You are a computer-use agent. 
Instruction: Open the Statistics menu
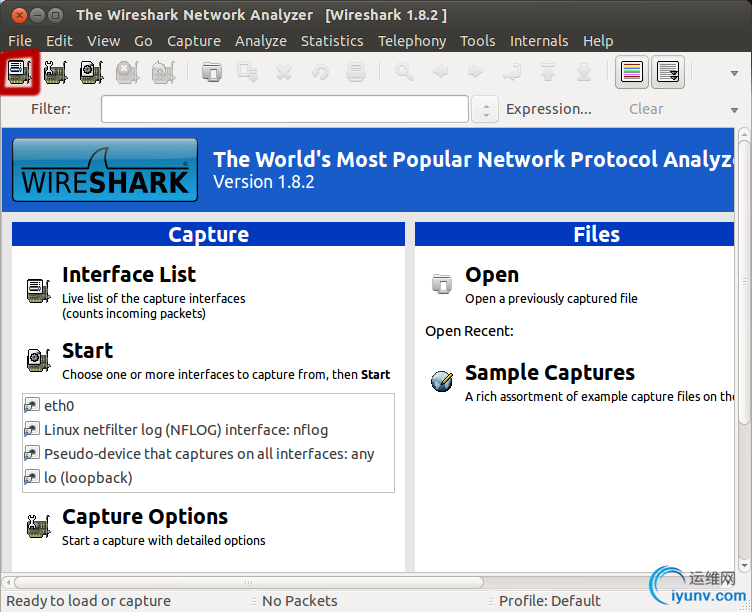(332, 41)
